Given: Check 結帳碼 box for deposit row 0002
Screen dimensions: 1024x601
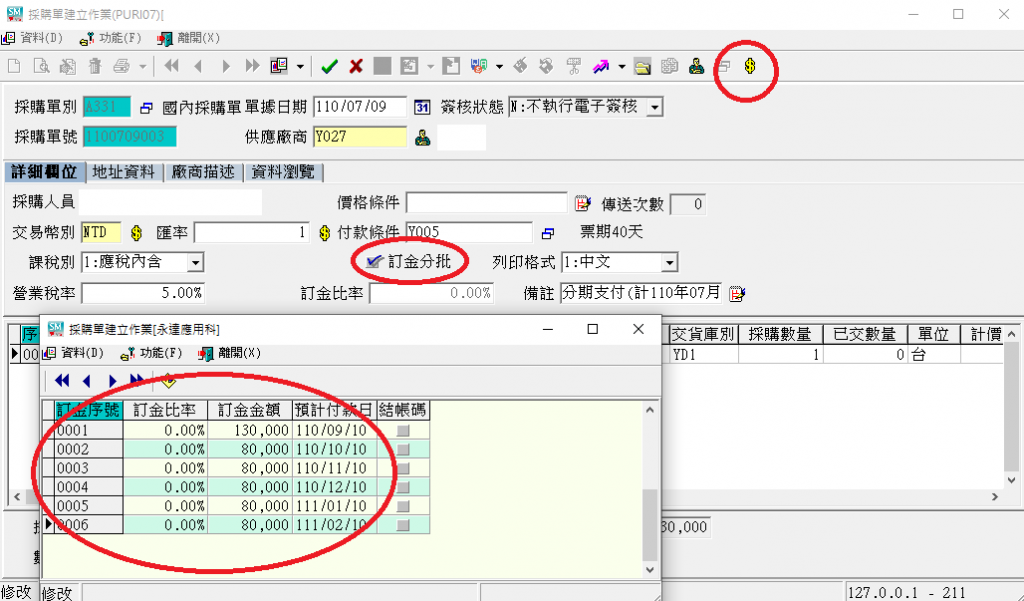Looking at the screenshot, I should 403,449.
